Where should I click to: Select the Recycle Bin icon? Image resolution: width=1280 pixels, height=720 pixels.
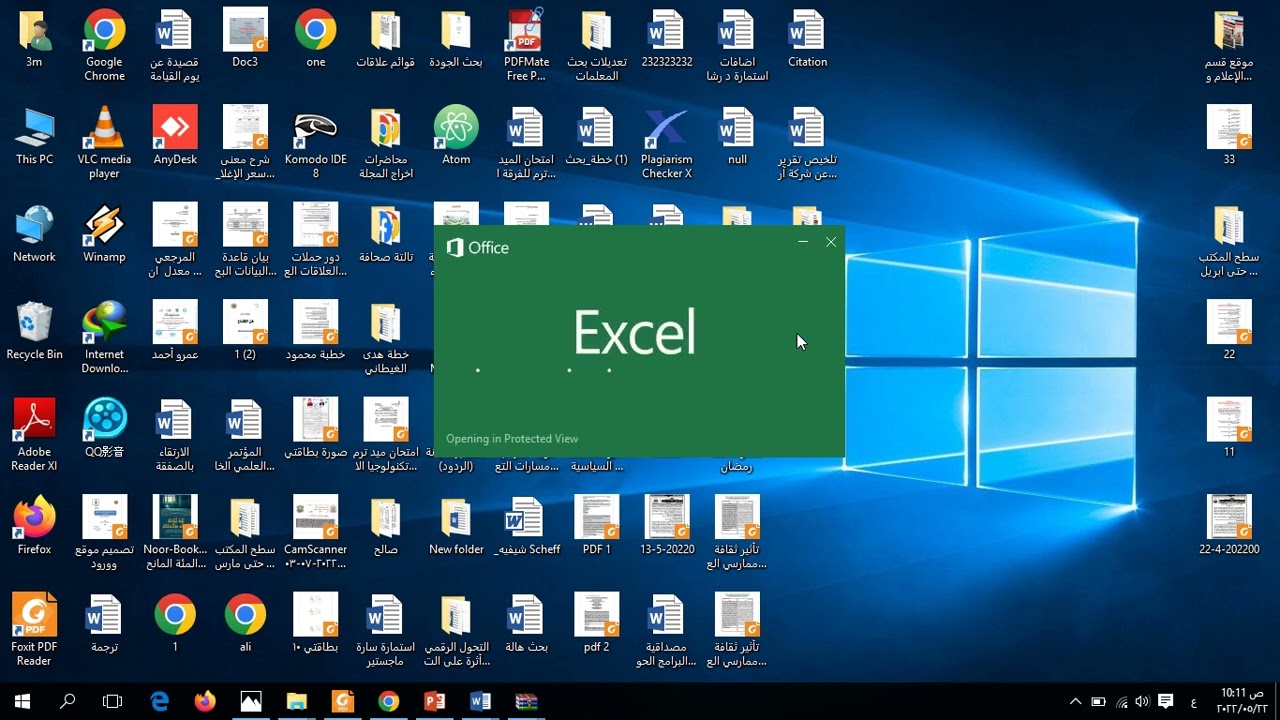(34, 330)
